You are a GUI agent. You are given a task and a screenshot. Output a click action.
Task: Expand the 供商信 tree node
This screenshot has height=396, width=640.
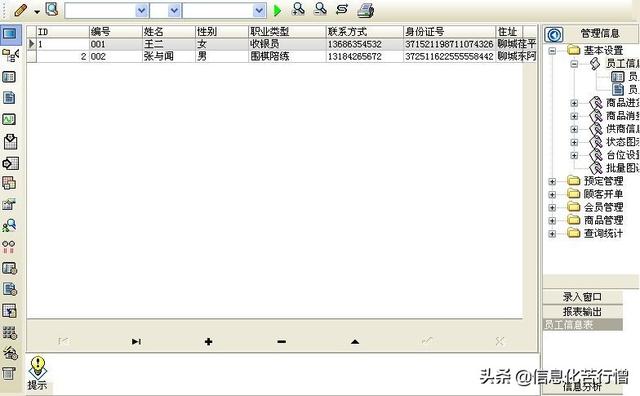click(574, 129)
